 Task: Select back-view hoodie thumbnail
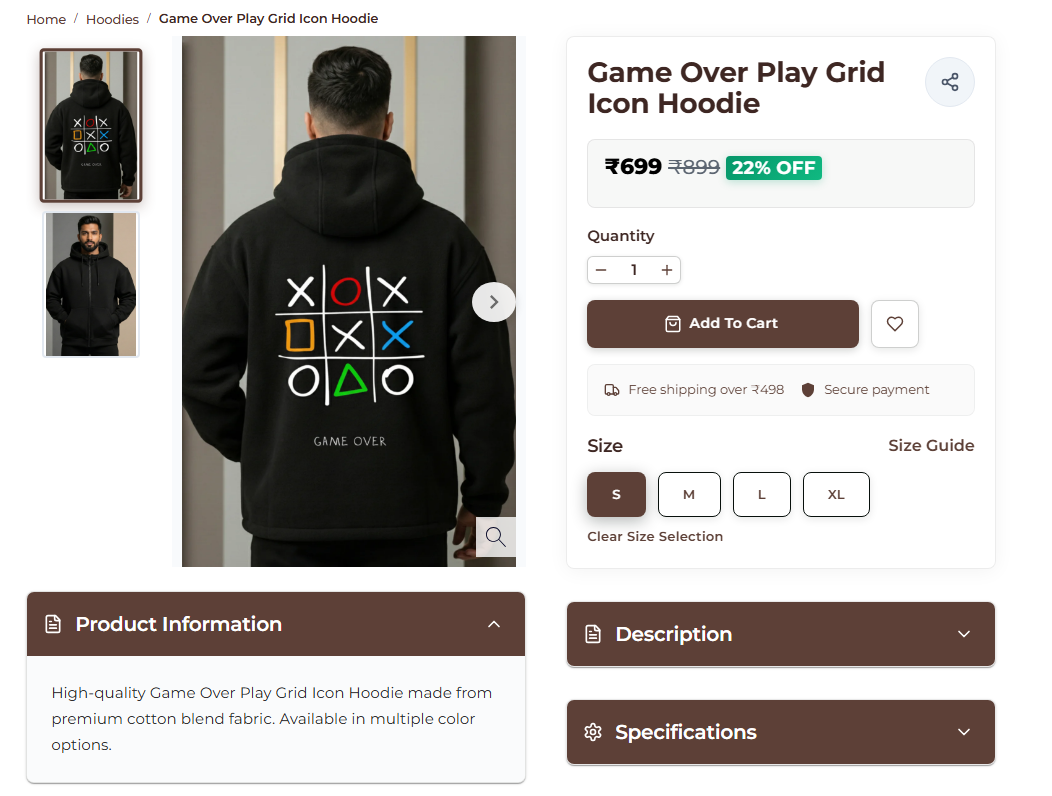(91, 125)
